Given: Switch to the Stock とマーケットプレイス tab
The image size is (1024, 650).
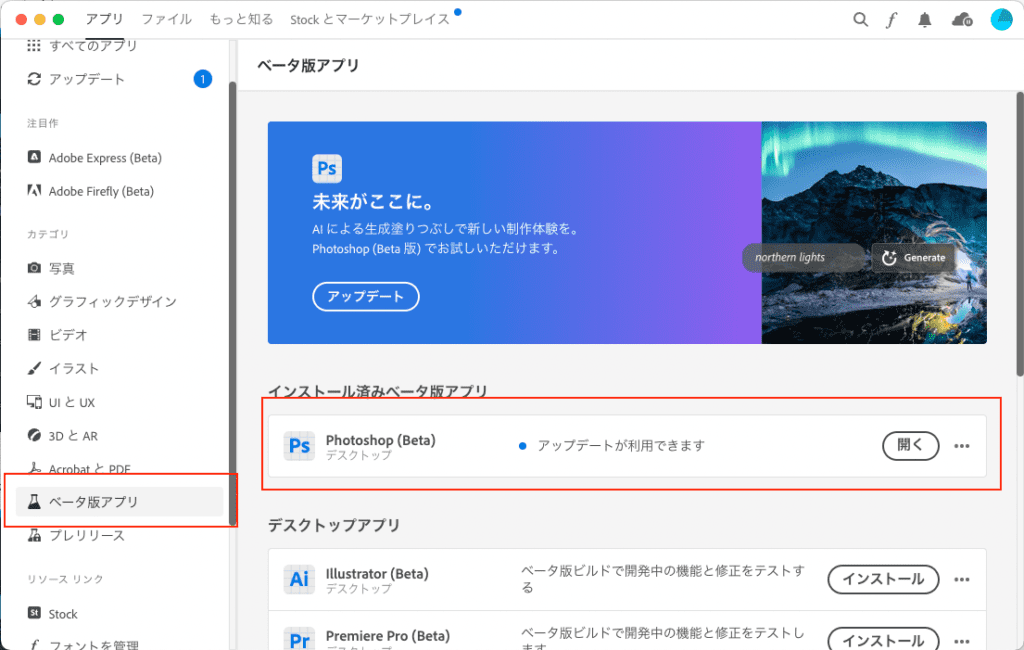Looking at the screenshot, I should (369, 19).
